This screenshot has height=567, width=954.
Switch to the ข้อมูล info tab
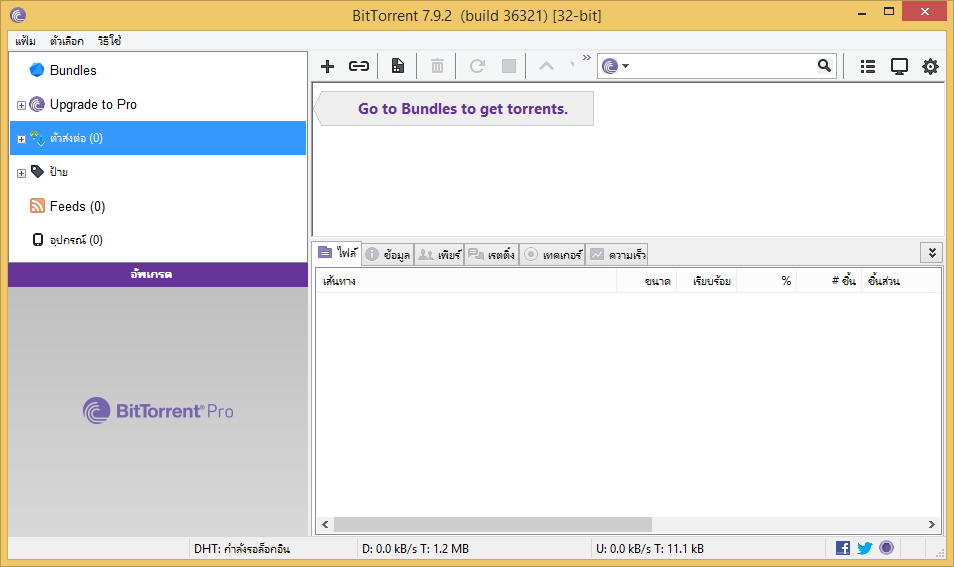point(388,255)
